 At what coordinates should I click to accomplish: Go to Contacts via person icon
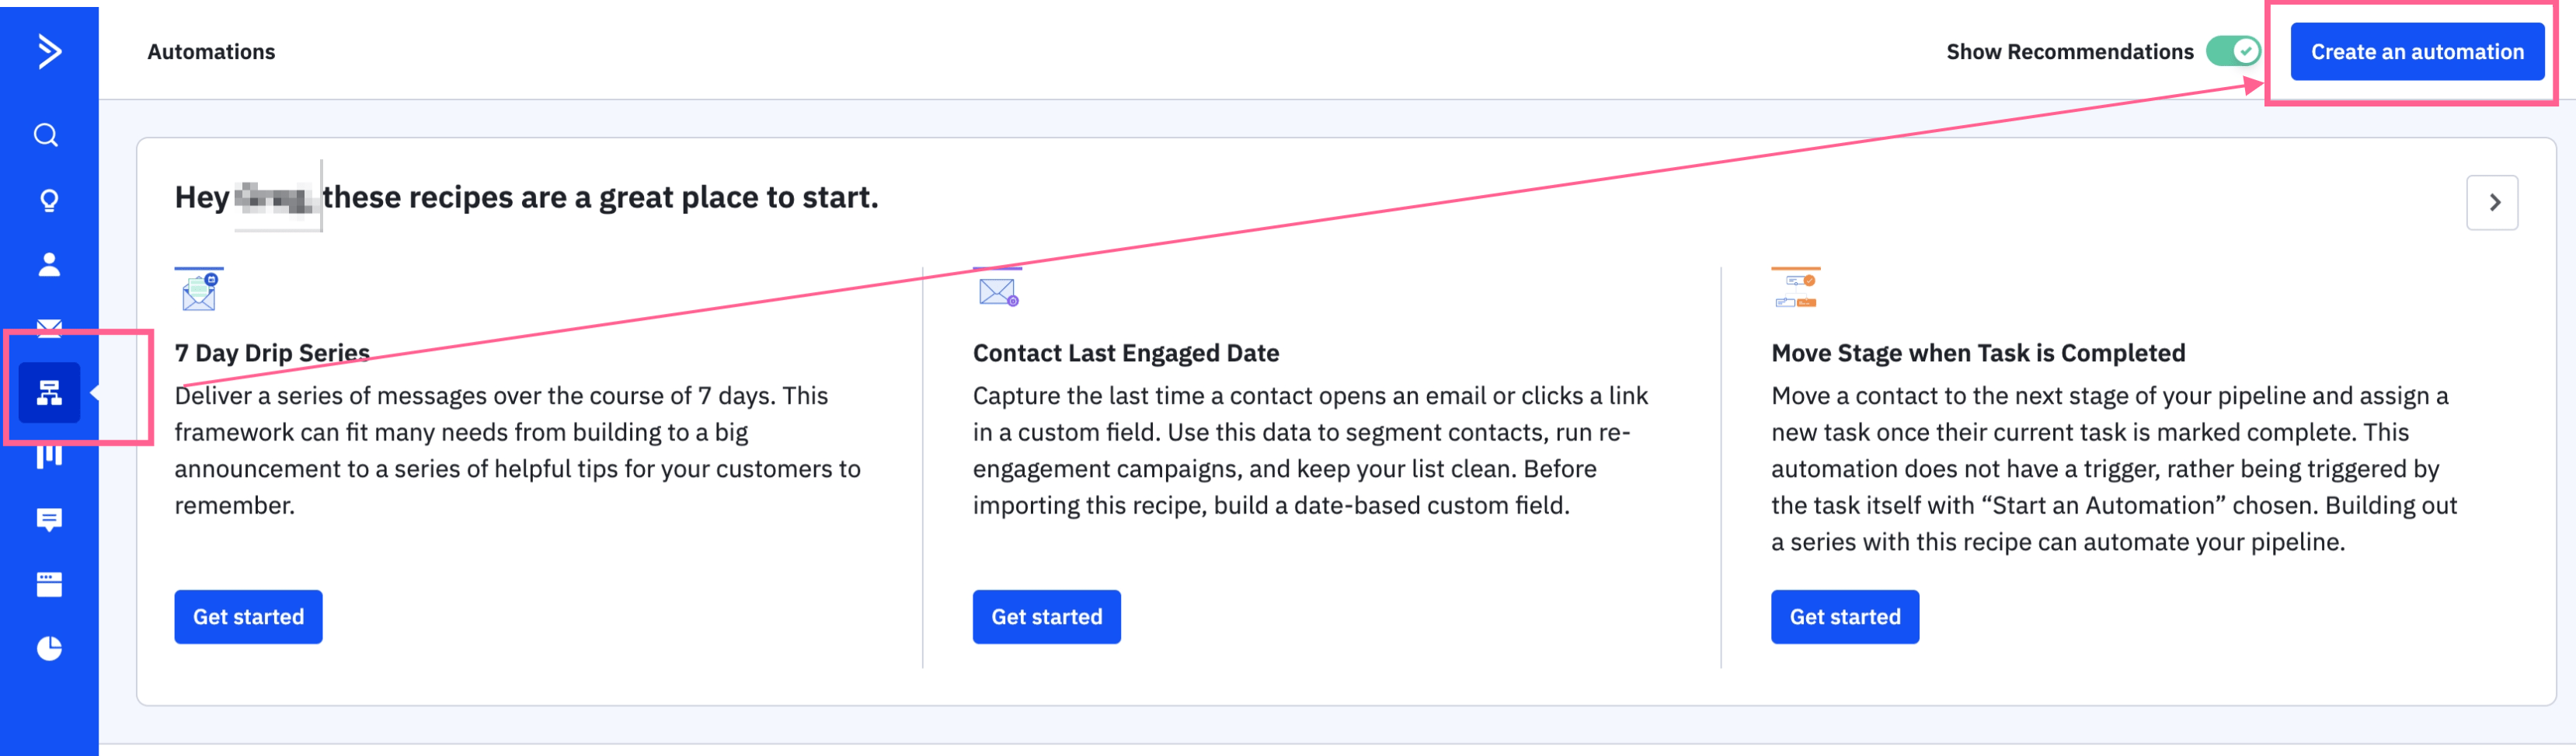pos(48,264)
